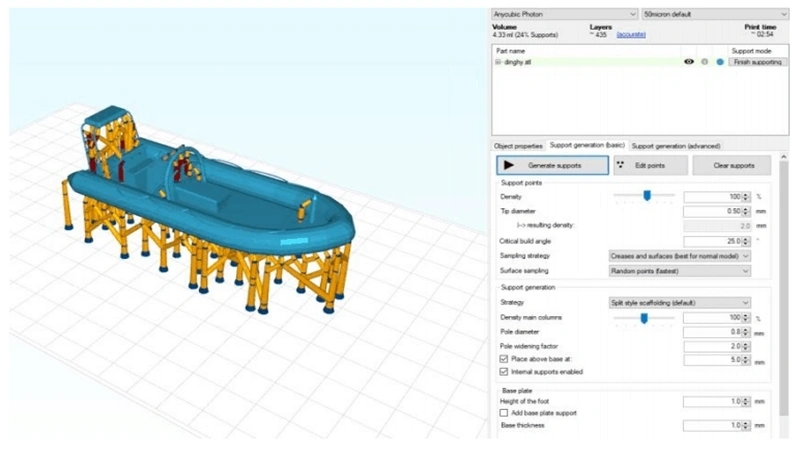
Task: Click Height of the foot field
Action: point(712,402)
